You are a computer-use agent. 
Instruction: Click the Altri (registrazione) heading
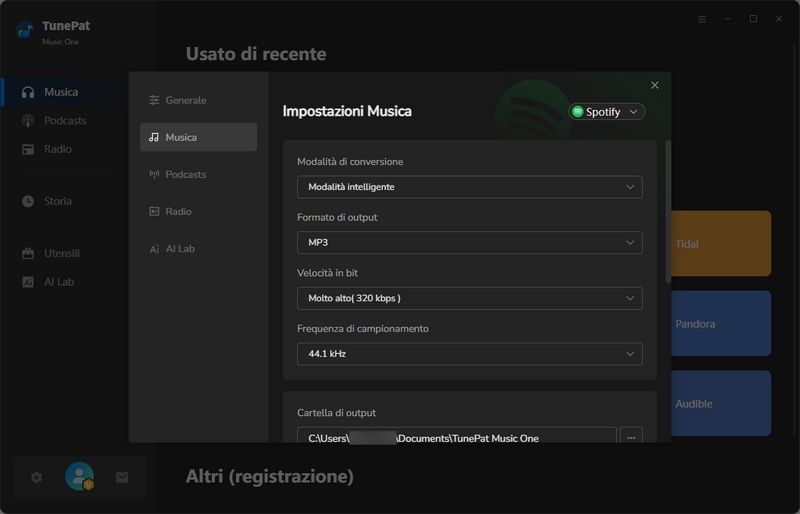tap(269, 476)
